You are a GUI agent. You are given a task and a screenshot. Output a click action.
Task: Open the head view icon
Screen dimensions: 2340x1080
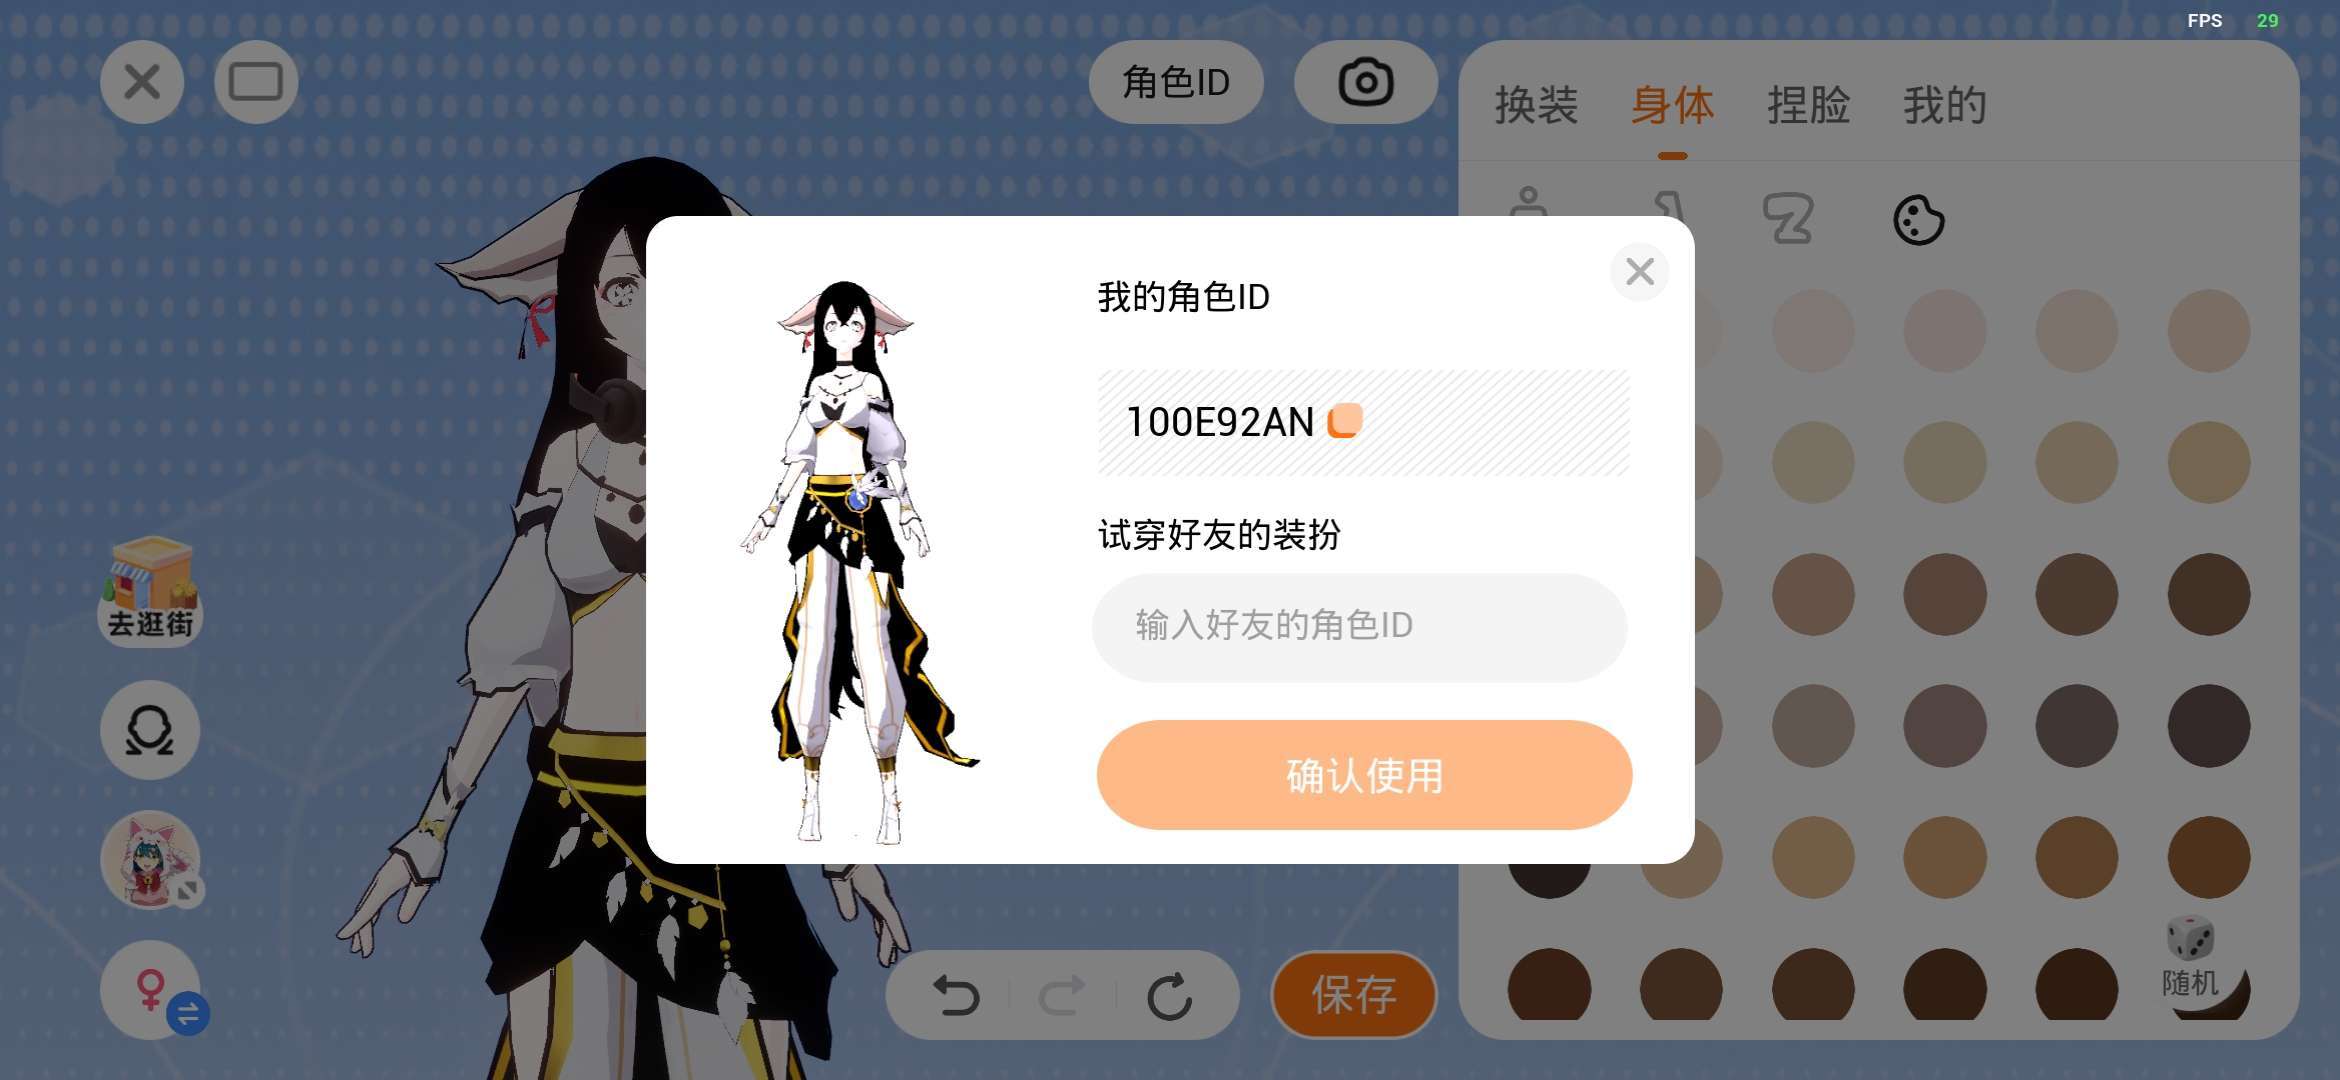pos(150,731)
